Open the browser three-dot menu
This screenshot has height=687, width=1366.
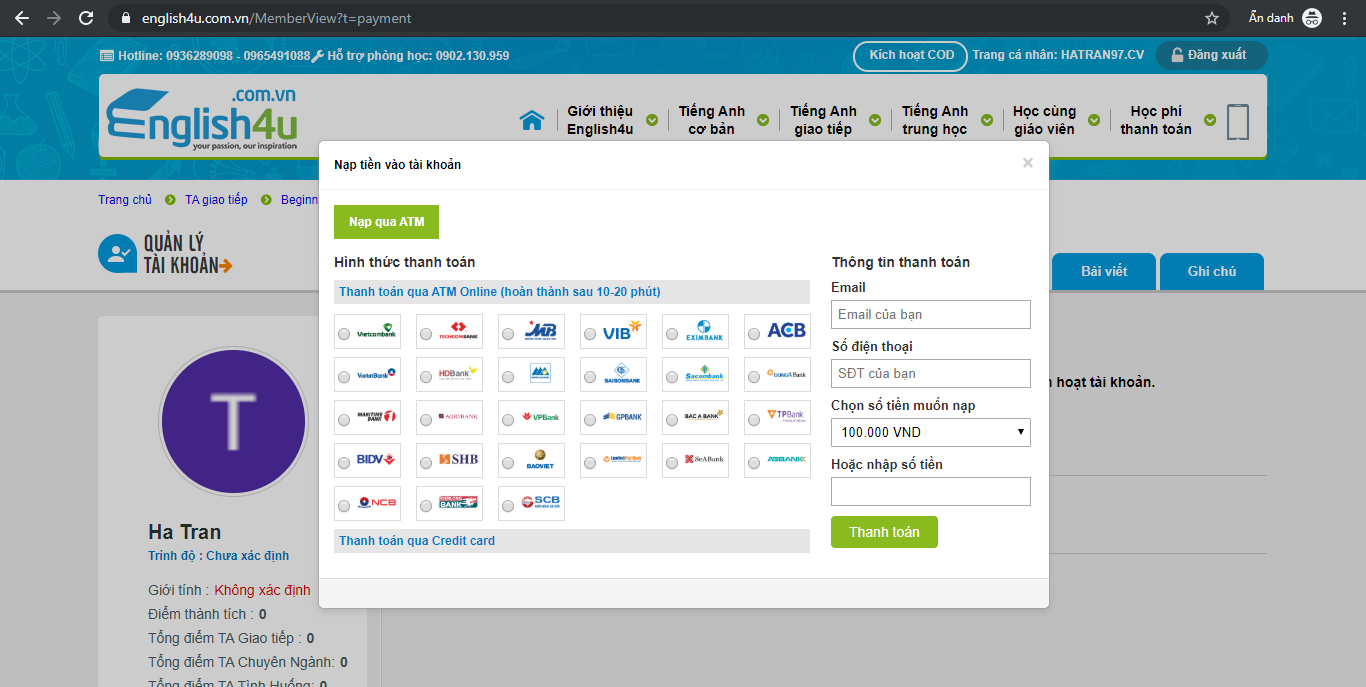pos(1345,18)
